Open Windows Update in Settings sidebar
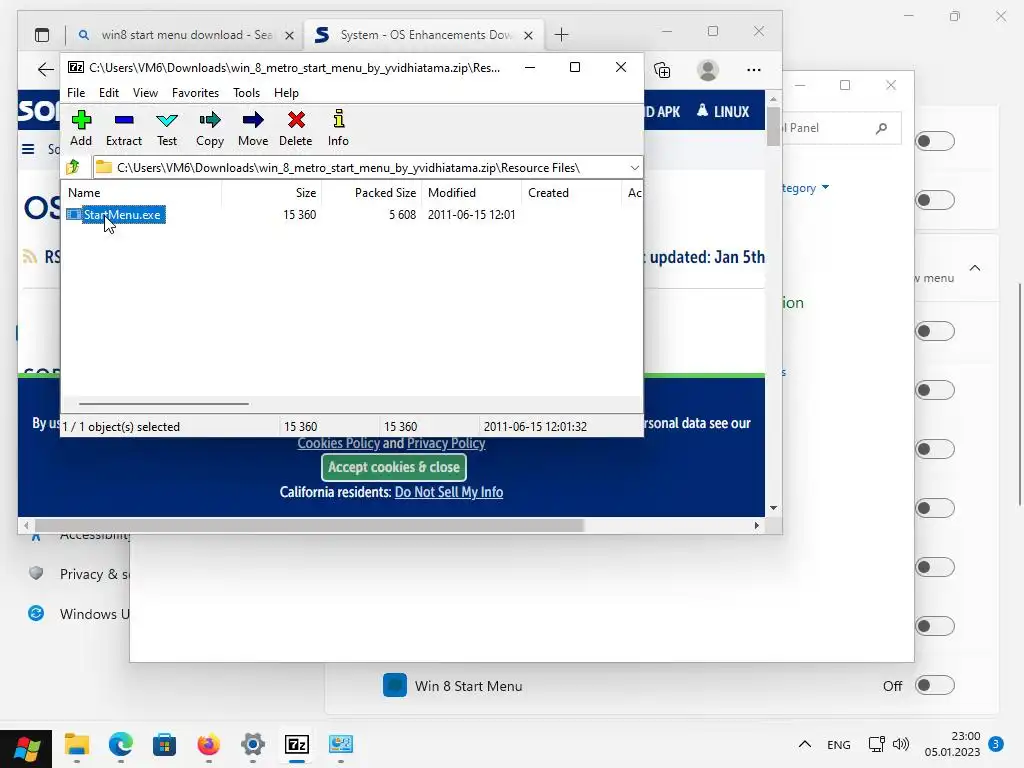 pyautogui.click(x=79, y=614)
